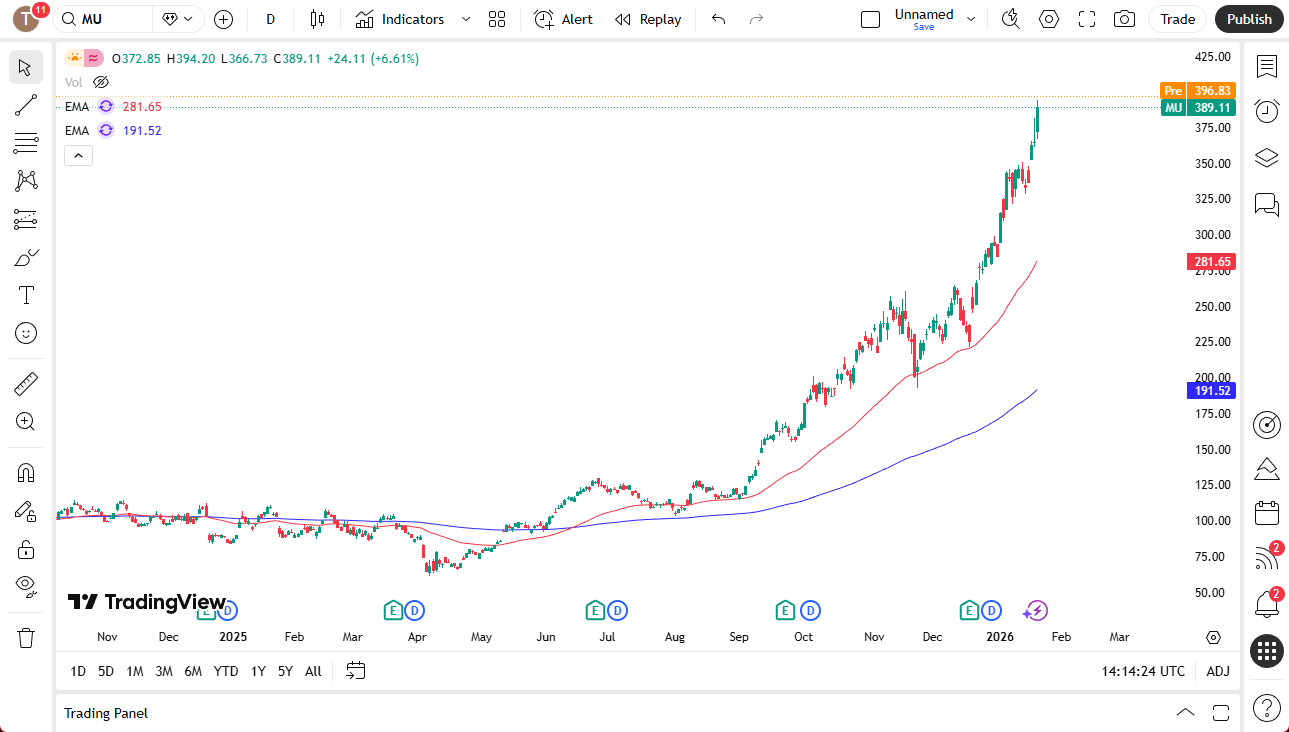Lock all drawing tools

click(x=26, y=548)
